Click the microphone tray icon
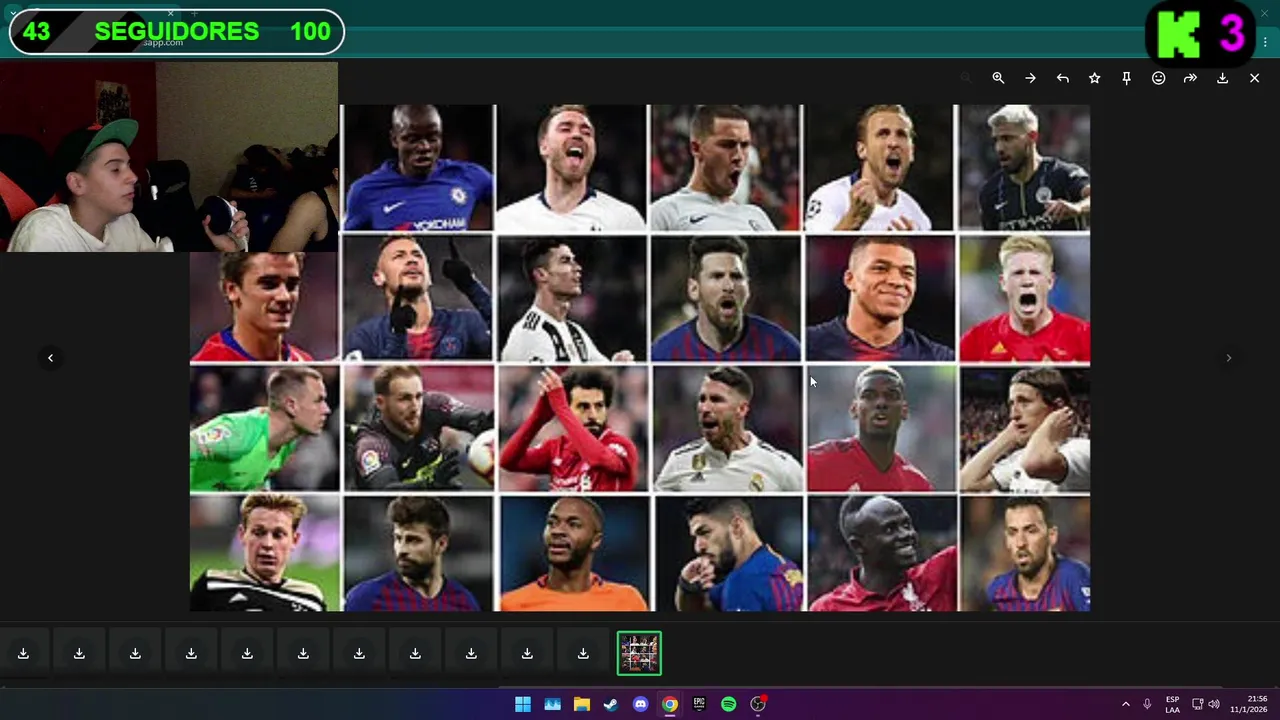This screenshot has height=720, width=1280. click(x=1147, y=705)
